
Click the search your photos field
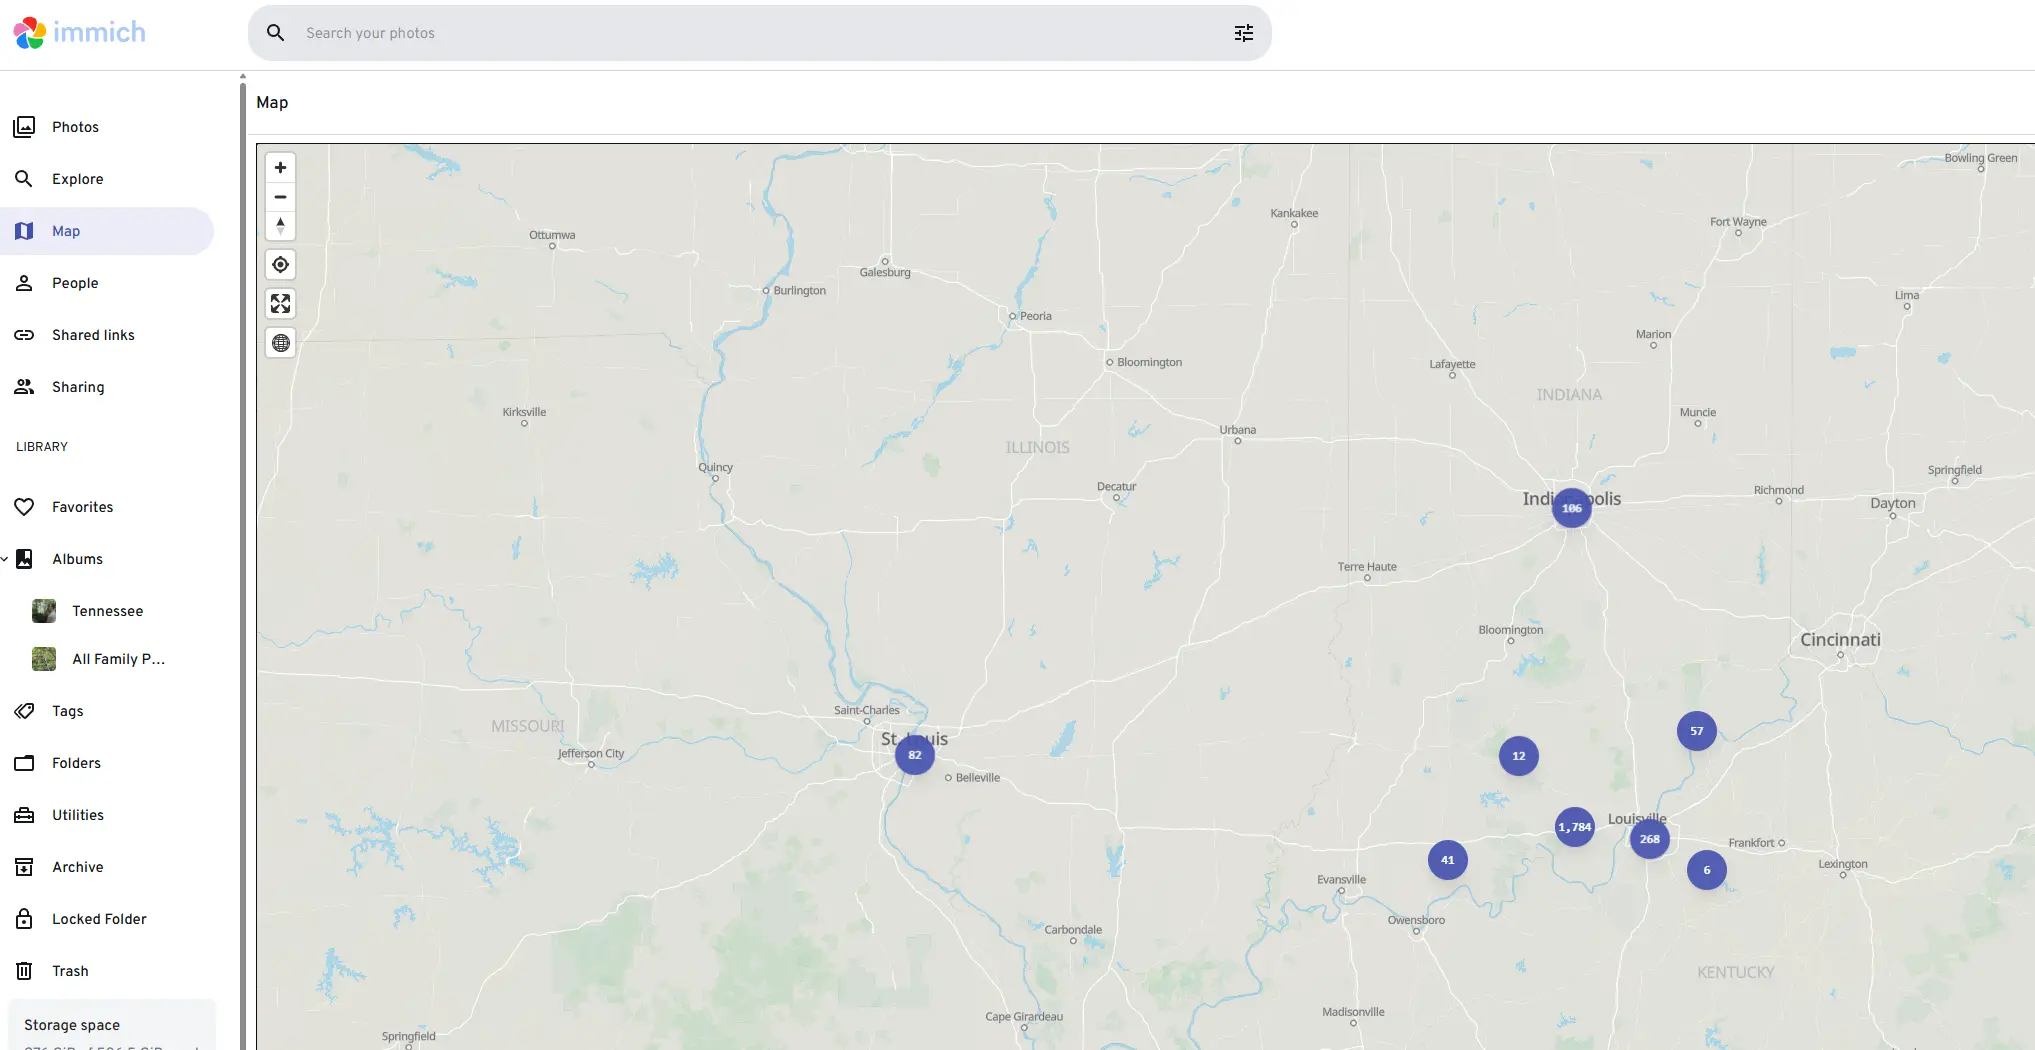[760, 33]
